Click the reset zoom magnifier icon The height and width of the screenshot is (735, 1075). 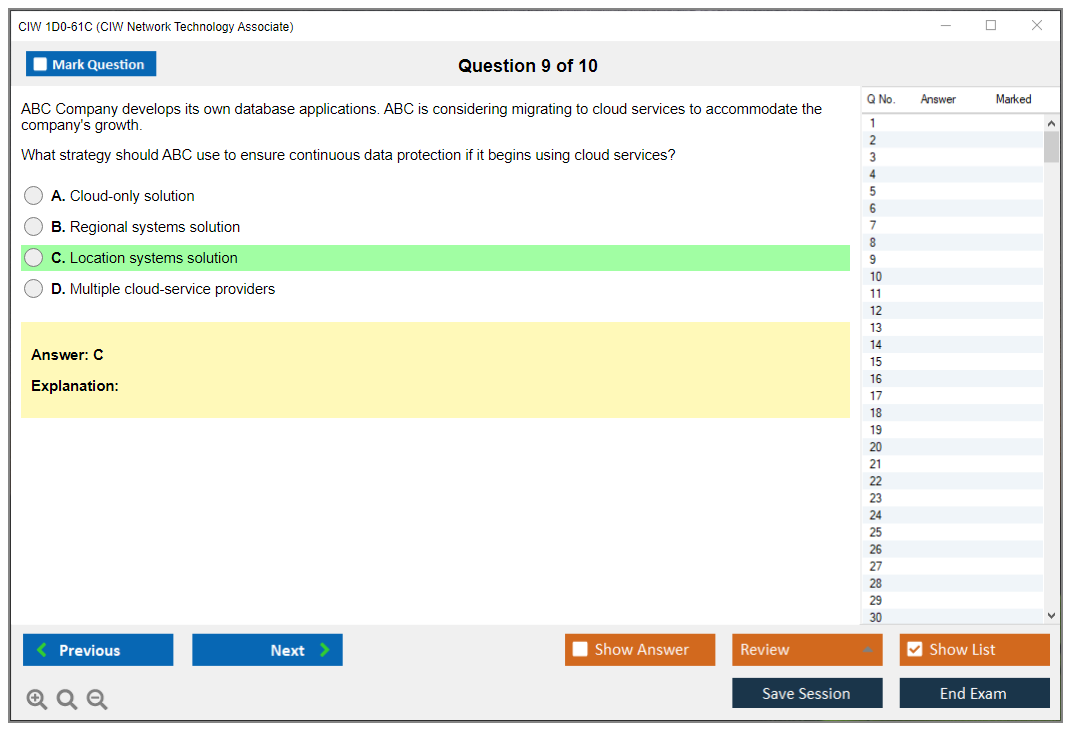(67, 700)
